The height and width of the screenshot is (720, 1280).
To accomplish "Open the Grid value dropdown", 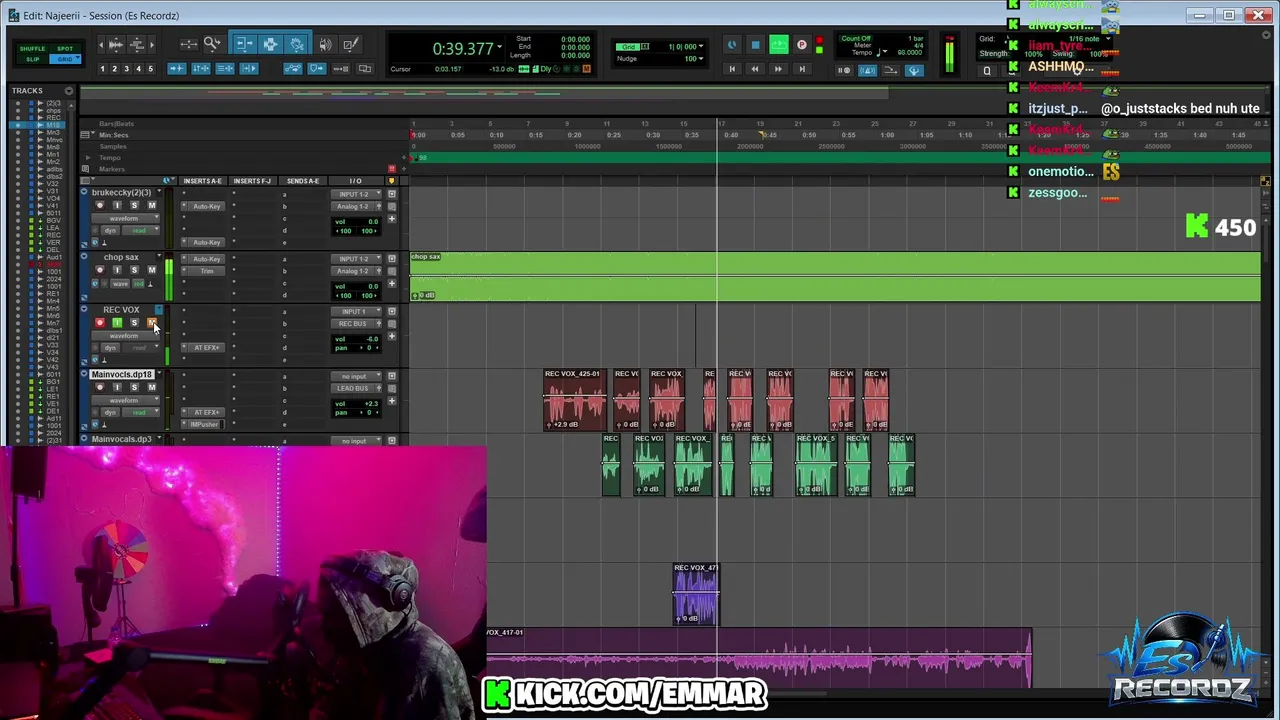I will coord(702,47).
